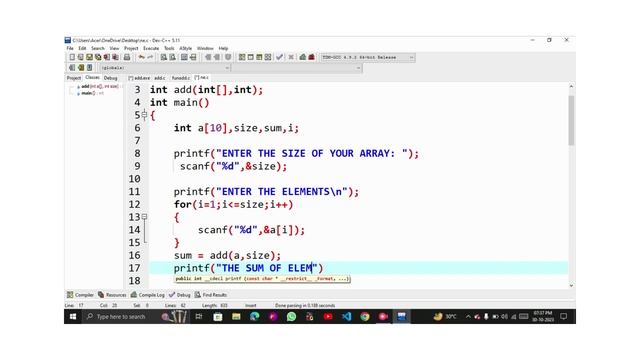Click the Rebuild All toolbar icon
640x360 pixels.
point(268,57)
